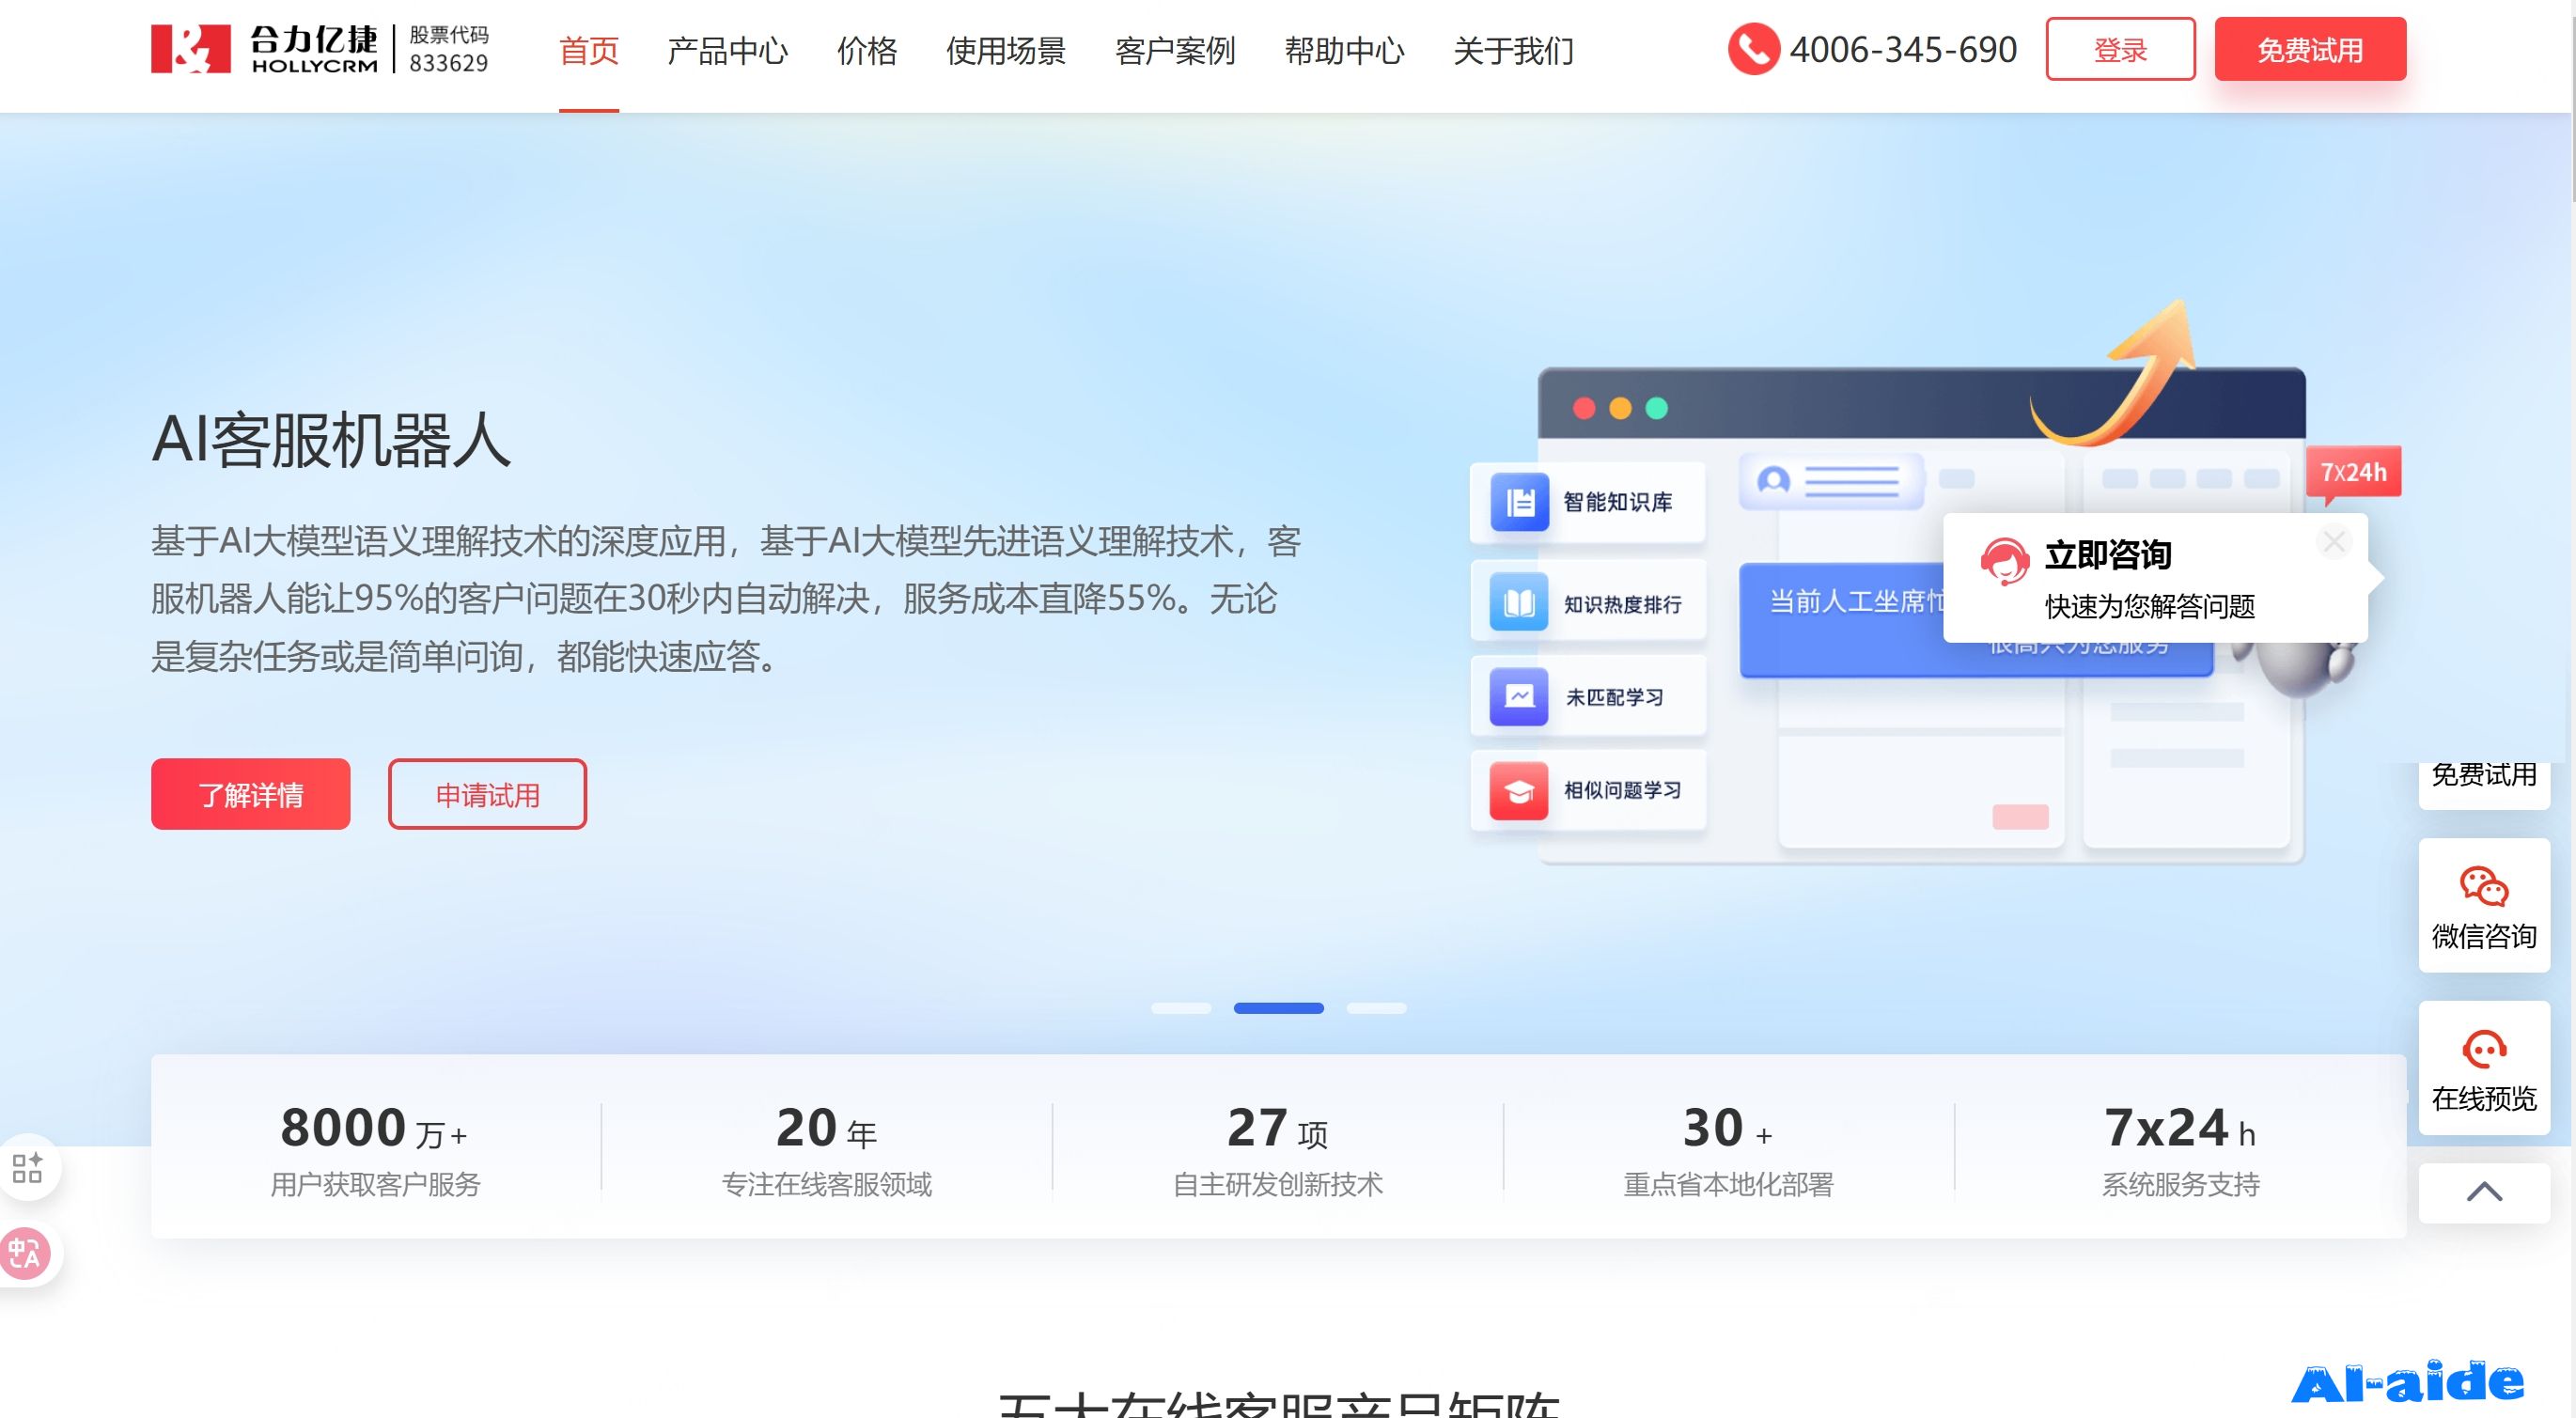Click the 4006-345-690 phone number

click(1902, 49)
